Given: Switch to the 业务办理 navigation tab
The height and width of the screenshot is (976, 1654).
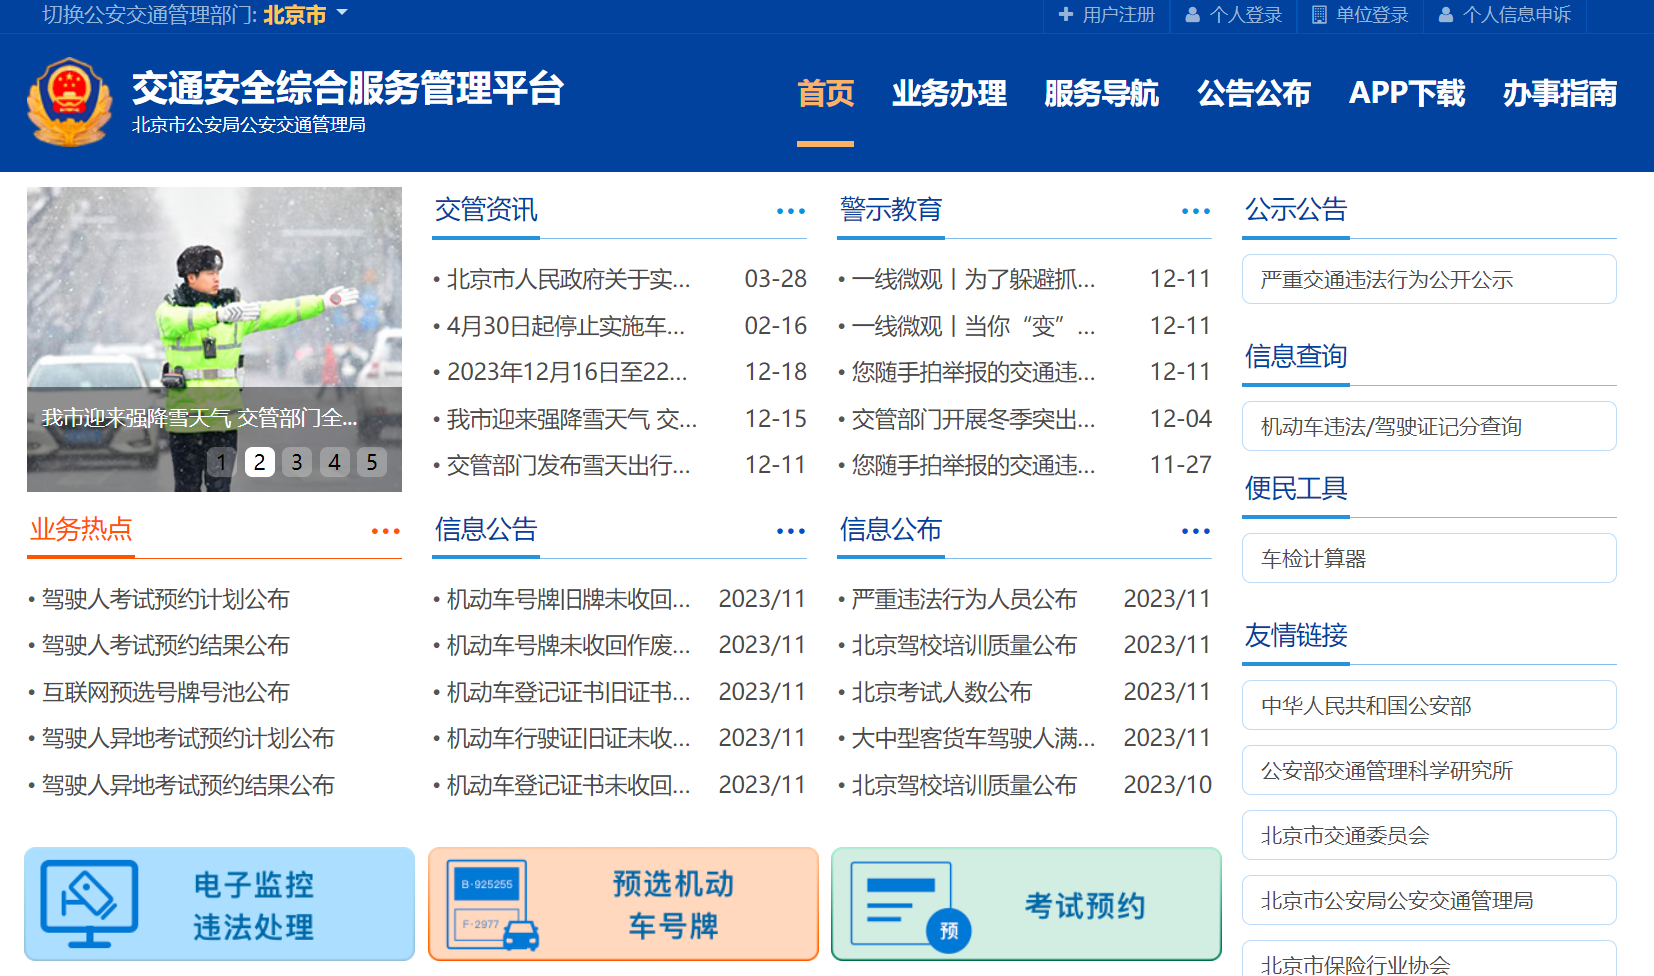Looking at the screenshot, I should tap(949, 93).
